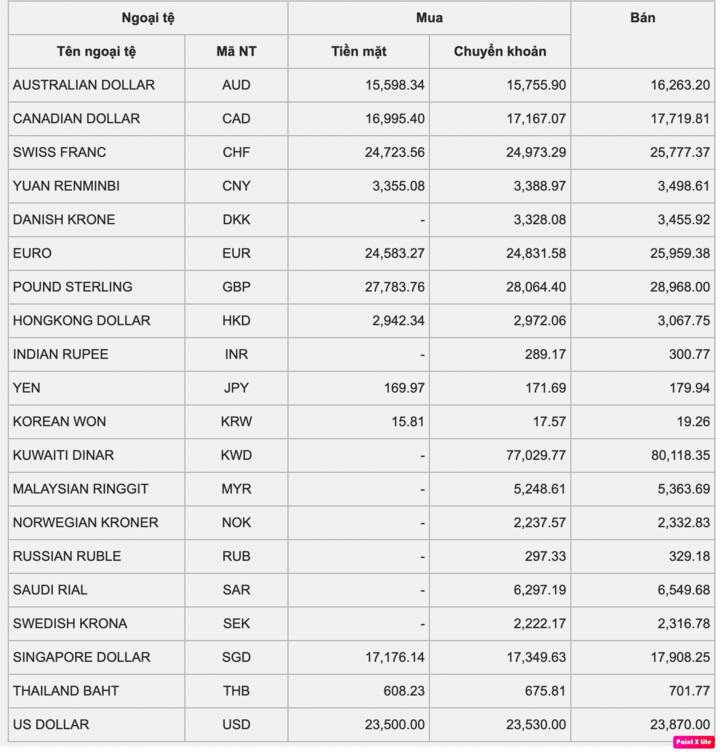Click the Paint X Lite watermark badge
This screenshot has width=720, height=753.
click(694, 742)
